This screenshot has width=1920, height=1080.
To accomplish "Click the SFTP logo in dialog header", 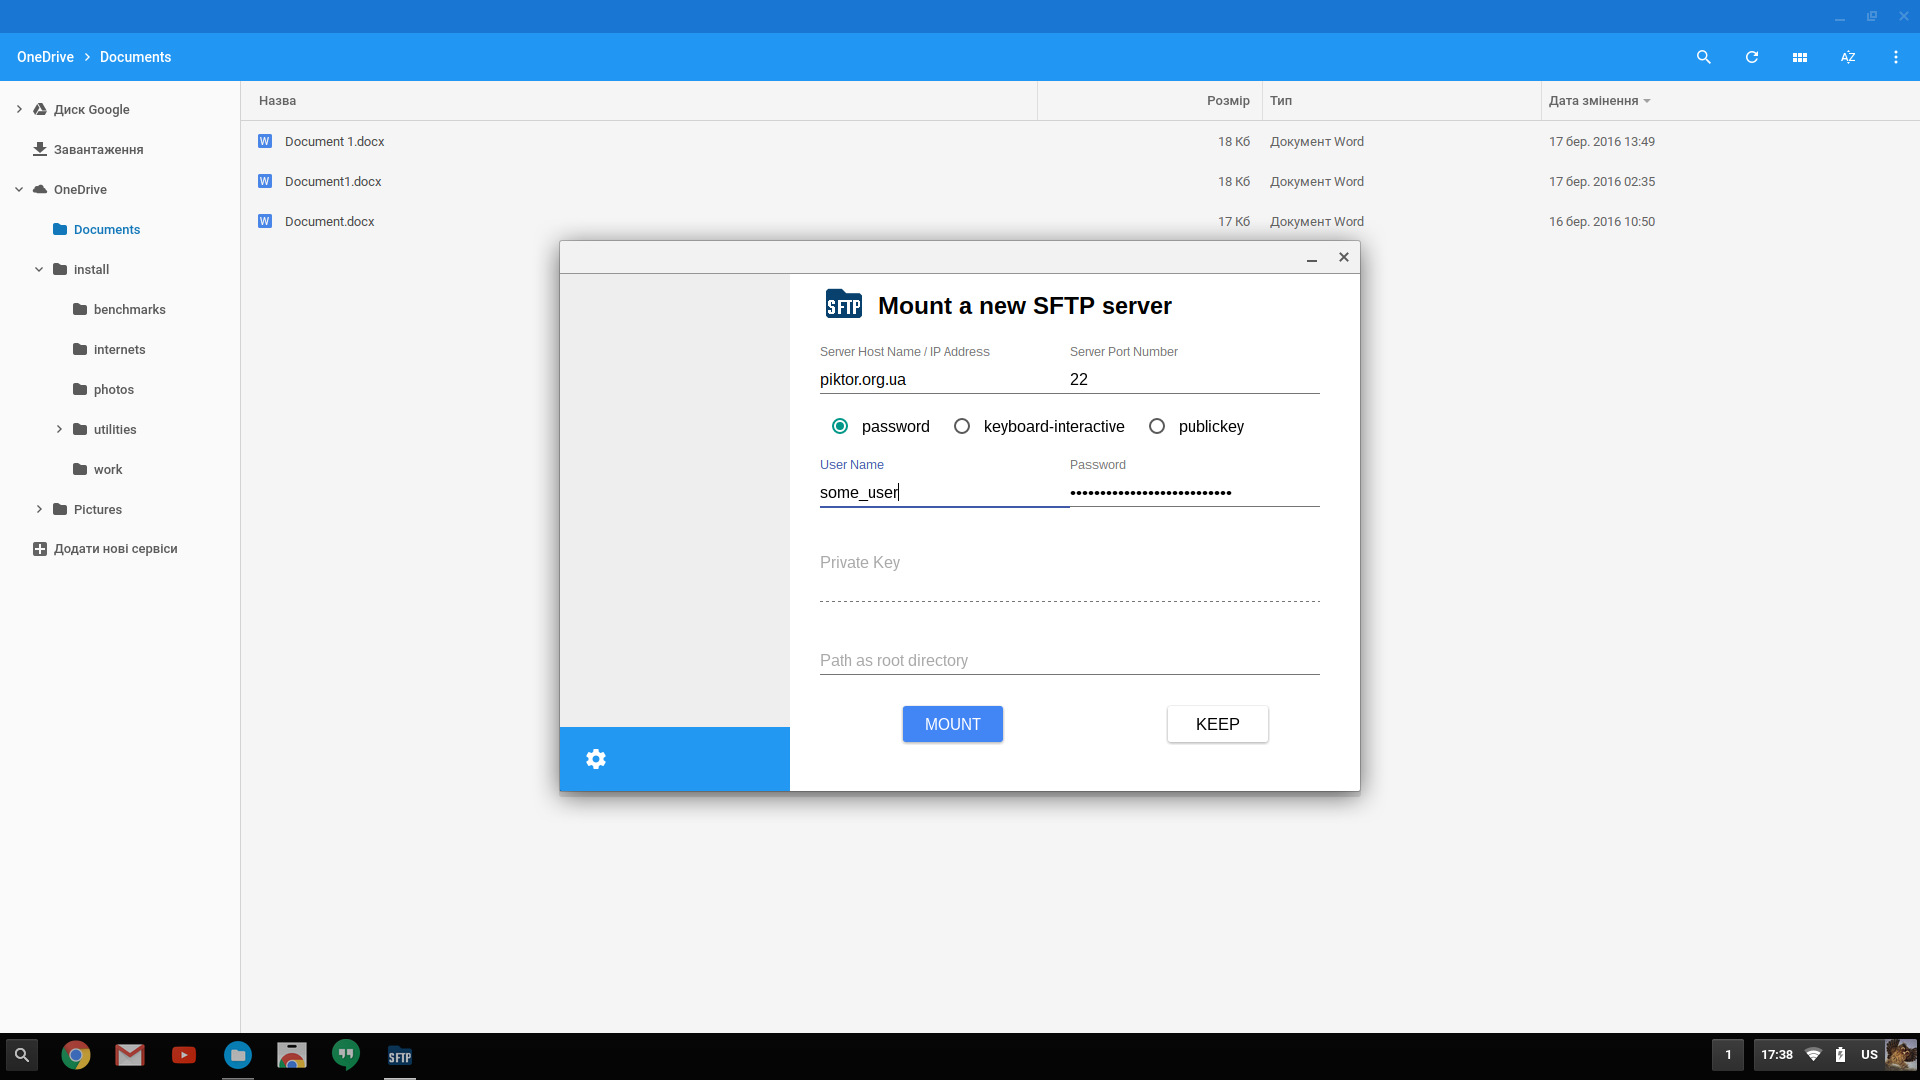I will [x=844, y=304].
